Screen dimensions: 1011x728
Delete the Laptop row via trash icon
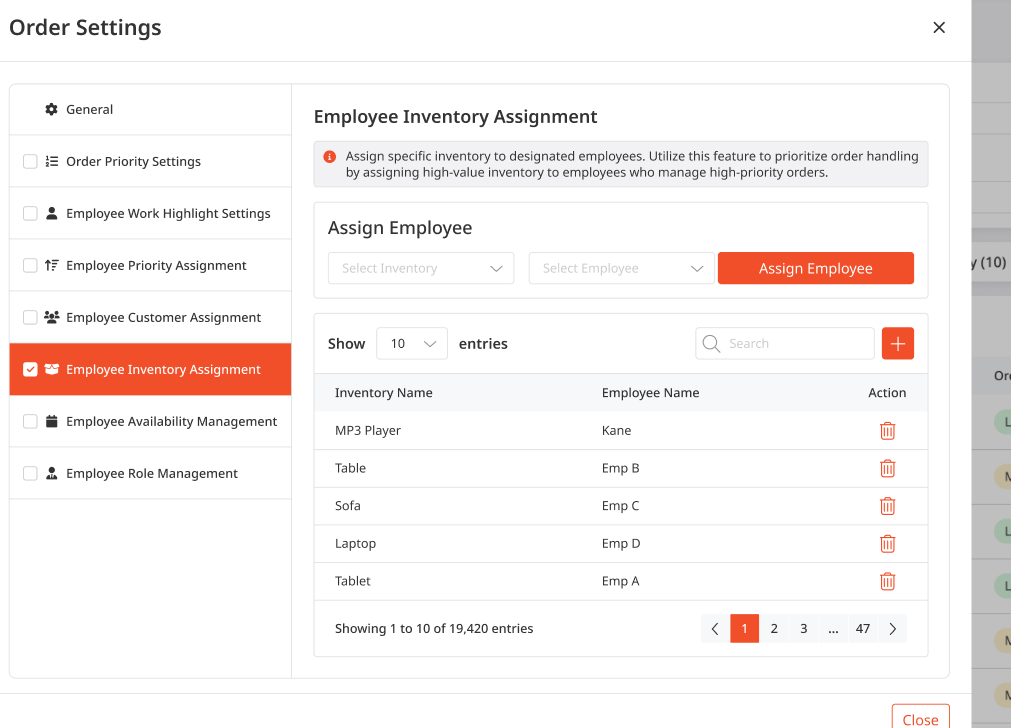pos(887,544)
